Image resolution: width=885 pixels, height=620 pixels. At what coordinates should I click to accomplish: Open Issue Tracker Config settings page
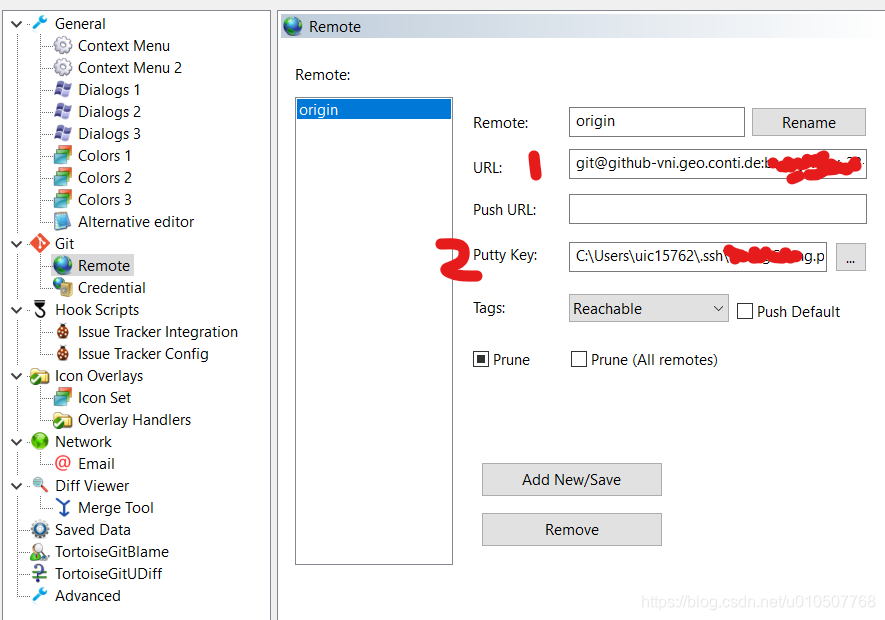click(143, 354)
